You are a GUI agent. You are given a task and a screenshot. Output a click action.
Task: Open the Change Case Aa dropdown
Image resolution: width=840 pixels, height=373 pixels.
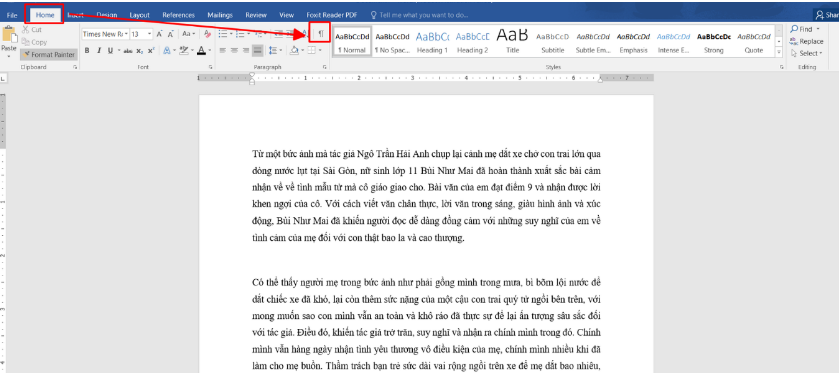pos(188,34)
